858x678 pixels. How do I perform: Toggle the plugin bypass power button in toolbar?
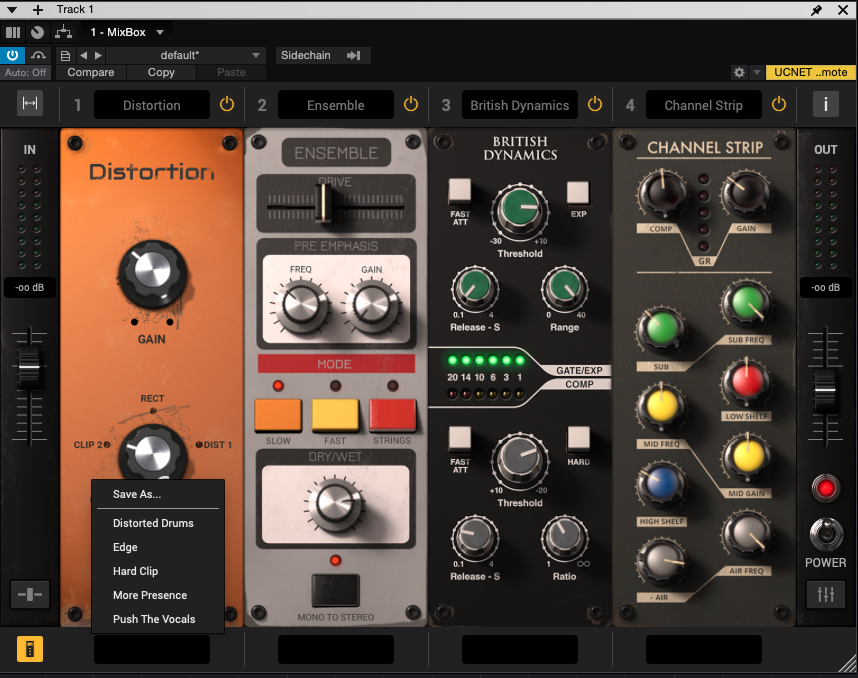pyautogui.click(x=12, y=55)
